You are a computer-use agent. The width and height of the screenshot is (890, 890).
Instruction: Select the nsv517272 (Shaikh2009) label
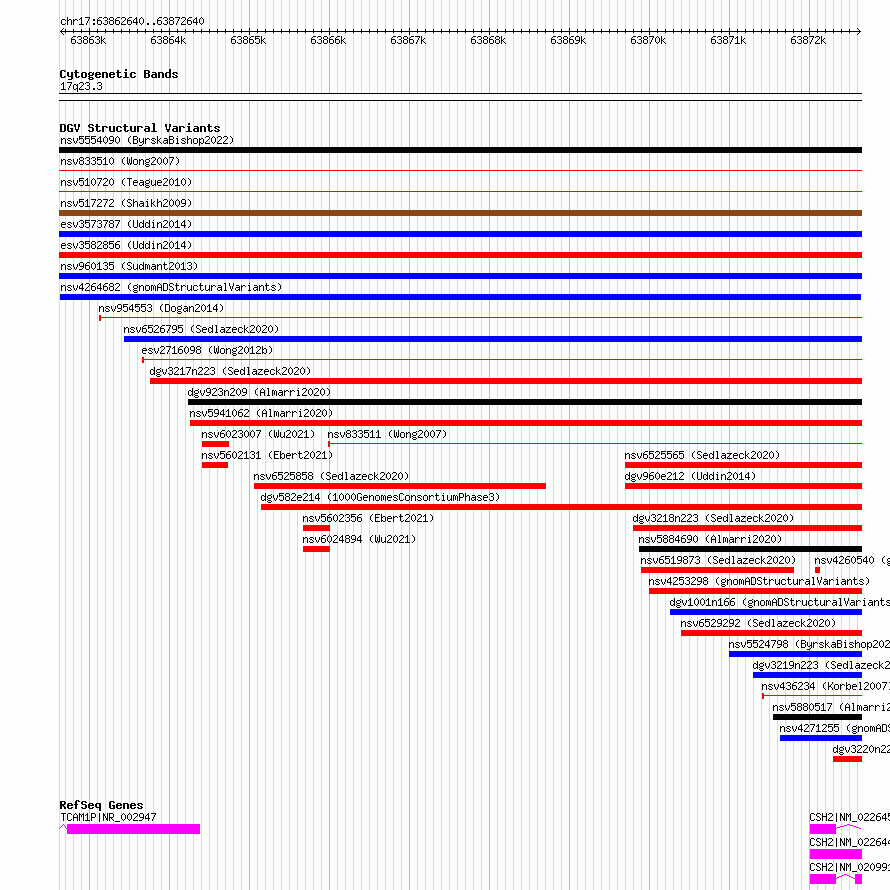point(126,203)
